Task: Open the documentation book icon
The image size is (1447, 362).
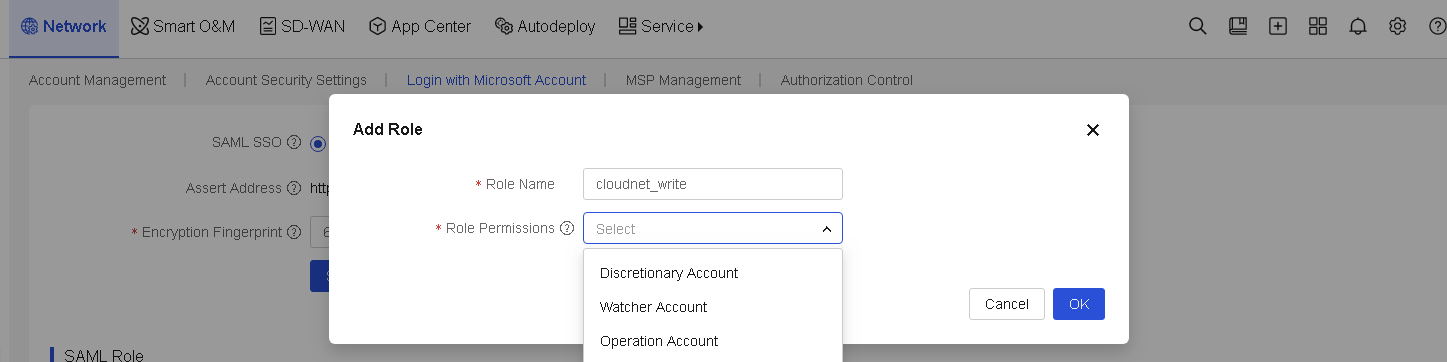Action: [1238, 27]
